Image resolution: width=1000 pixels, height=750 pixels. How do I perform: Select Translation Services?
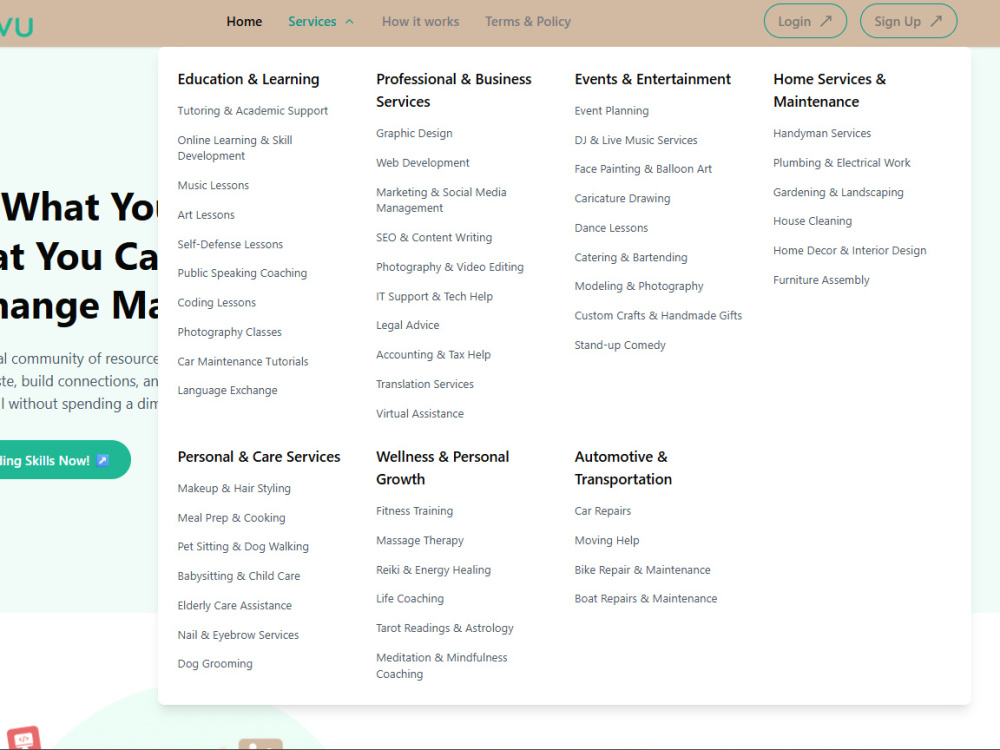[425, 384]
